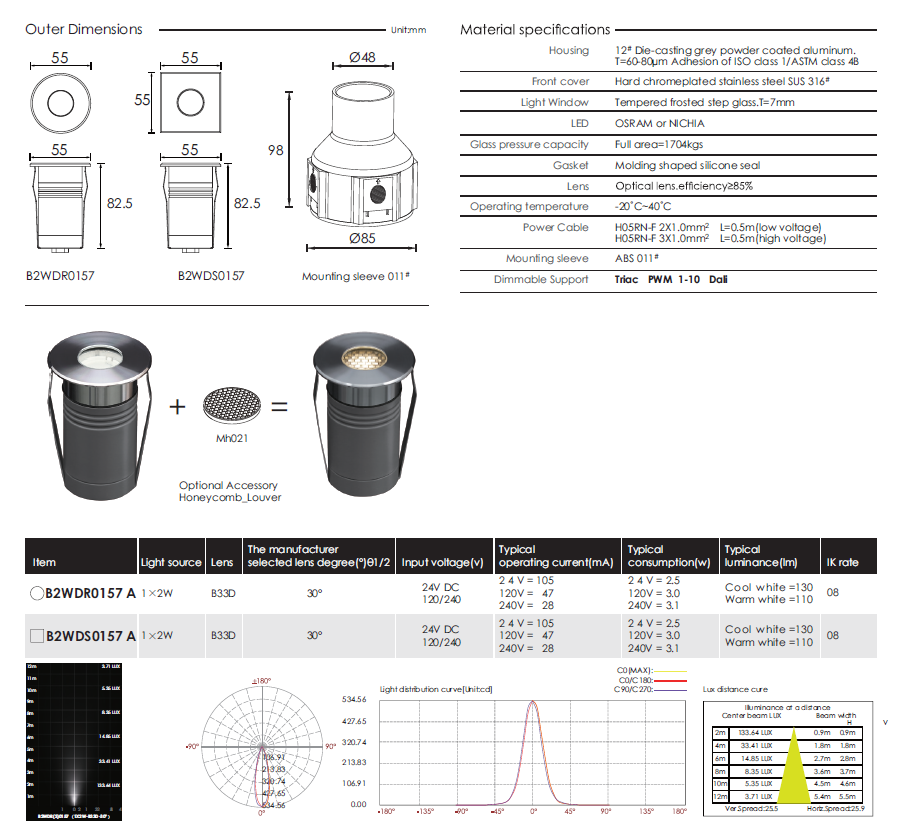The image size is (904, 823).
Task: Click the Optional Accessory Honeycomb_Louver caption
Action: coord(230,491)
